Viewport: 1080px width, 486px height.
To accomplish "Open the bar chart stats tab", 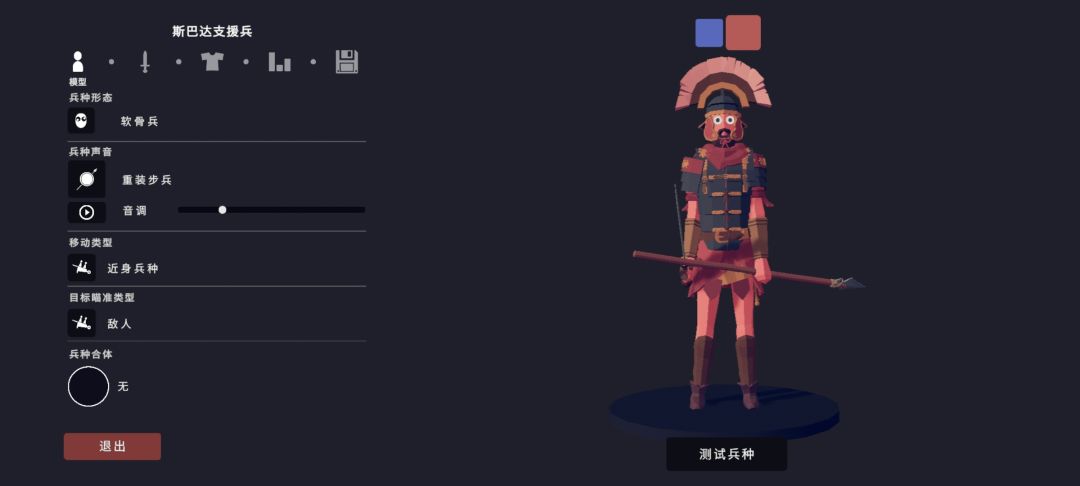I will [x=280, y=61].
